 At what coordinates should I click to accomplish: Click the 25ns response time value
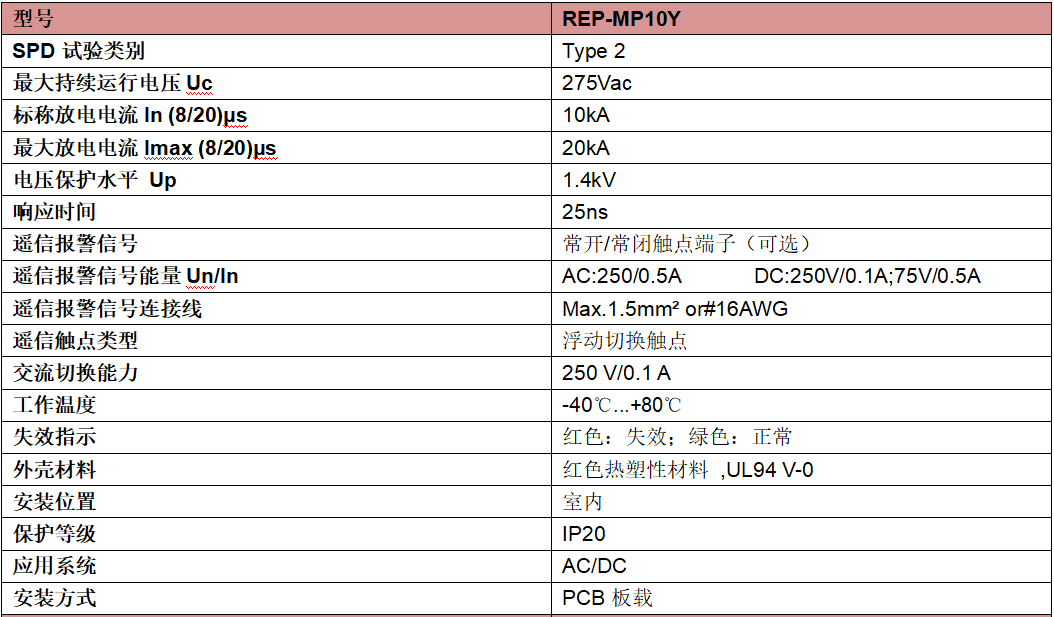point(585,212)
